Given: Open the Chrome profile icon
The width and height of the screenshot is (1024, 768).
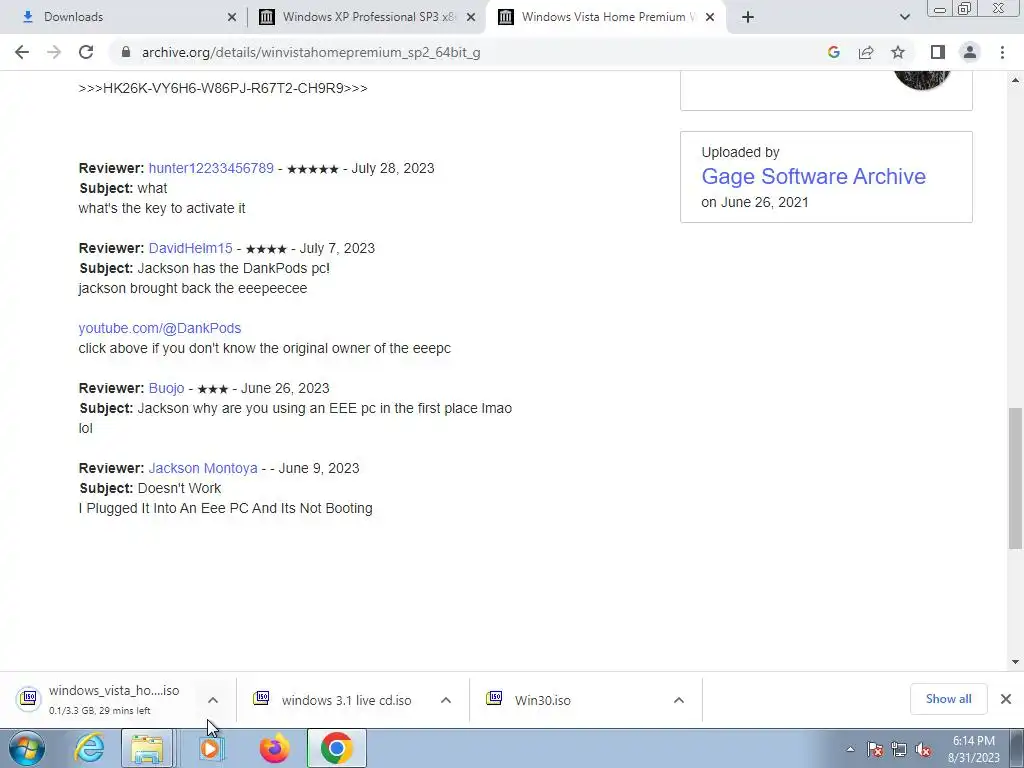Looking at the screenshot, I should click(970, 52).
